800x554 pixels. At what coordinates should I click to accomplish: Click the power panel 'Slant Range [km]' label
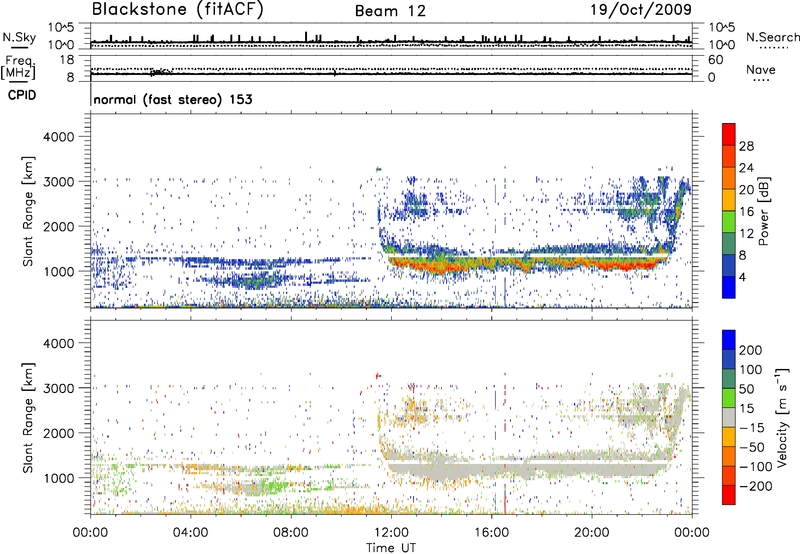[x=28, y=211]
